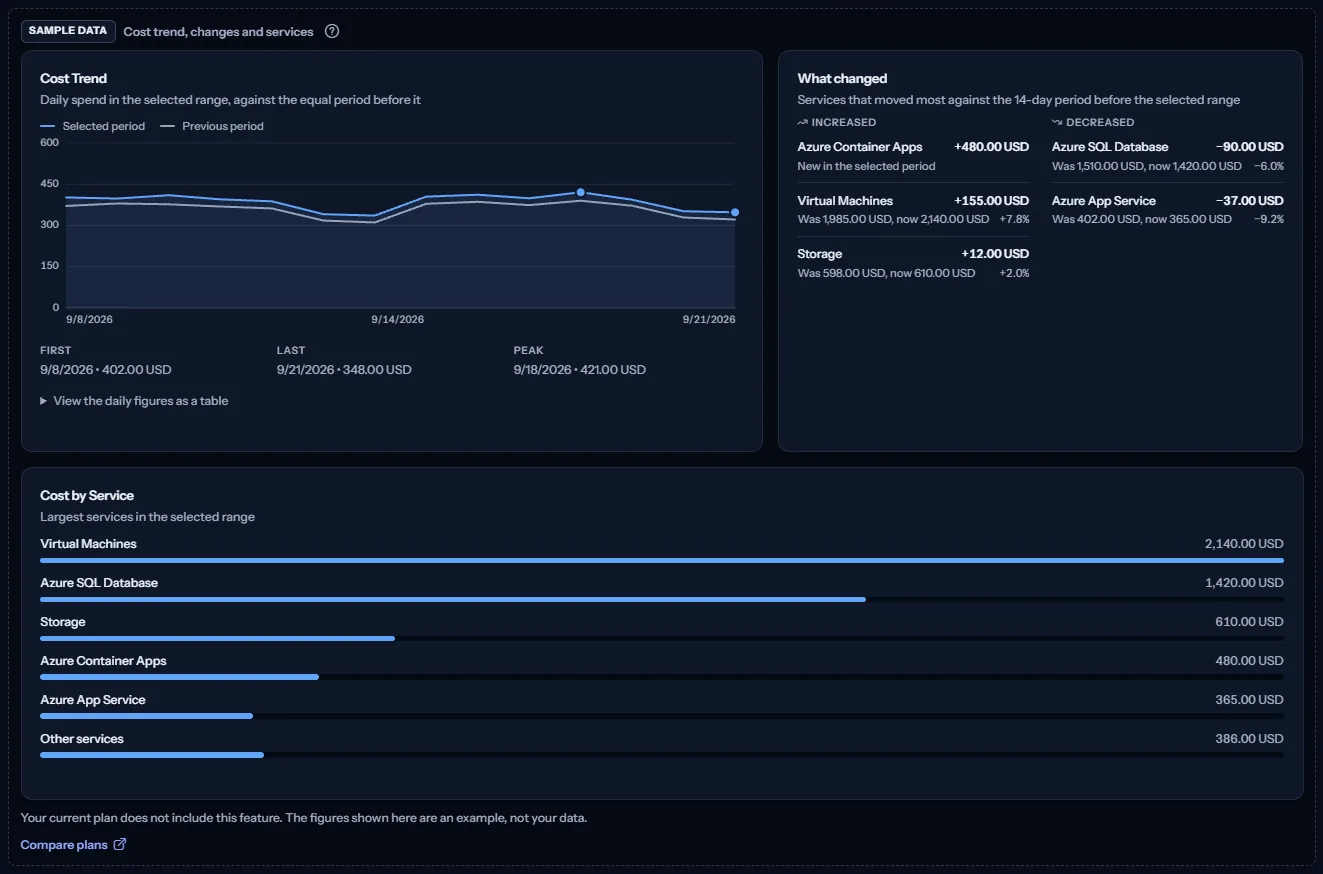Click the last data point on the chart

point(735,212)
